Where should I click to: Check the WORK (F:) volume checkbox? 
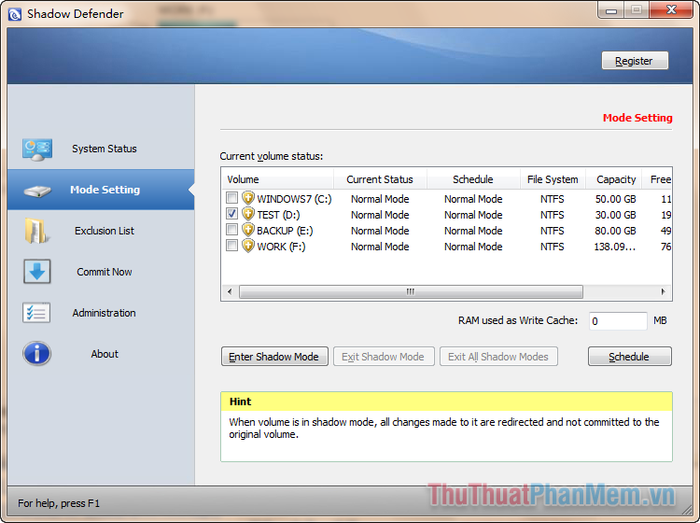(232, 245)
